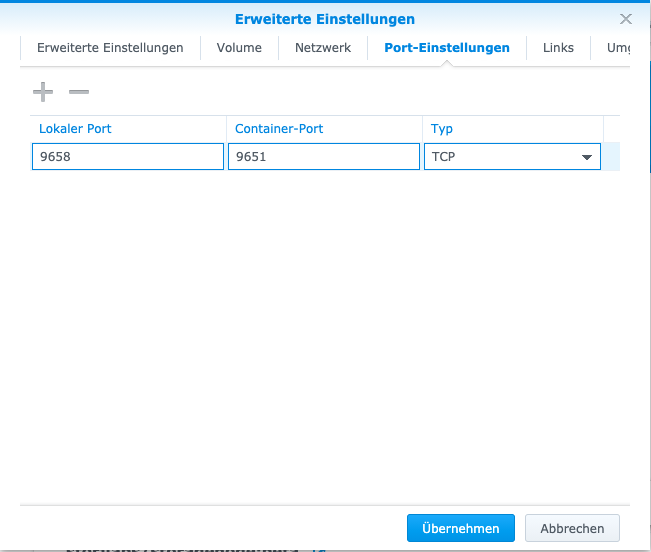Edit the Container-Port field 9651
This screenshot has width=651, height=552.
coord(324,156)
